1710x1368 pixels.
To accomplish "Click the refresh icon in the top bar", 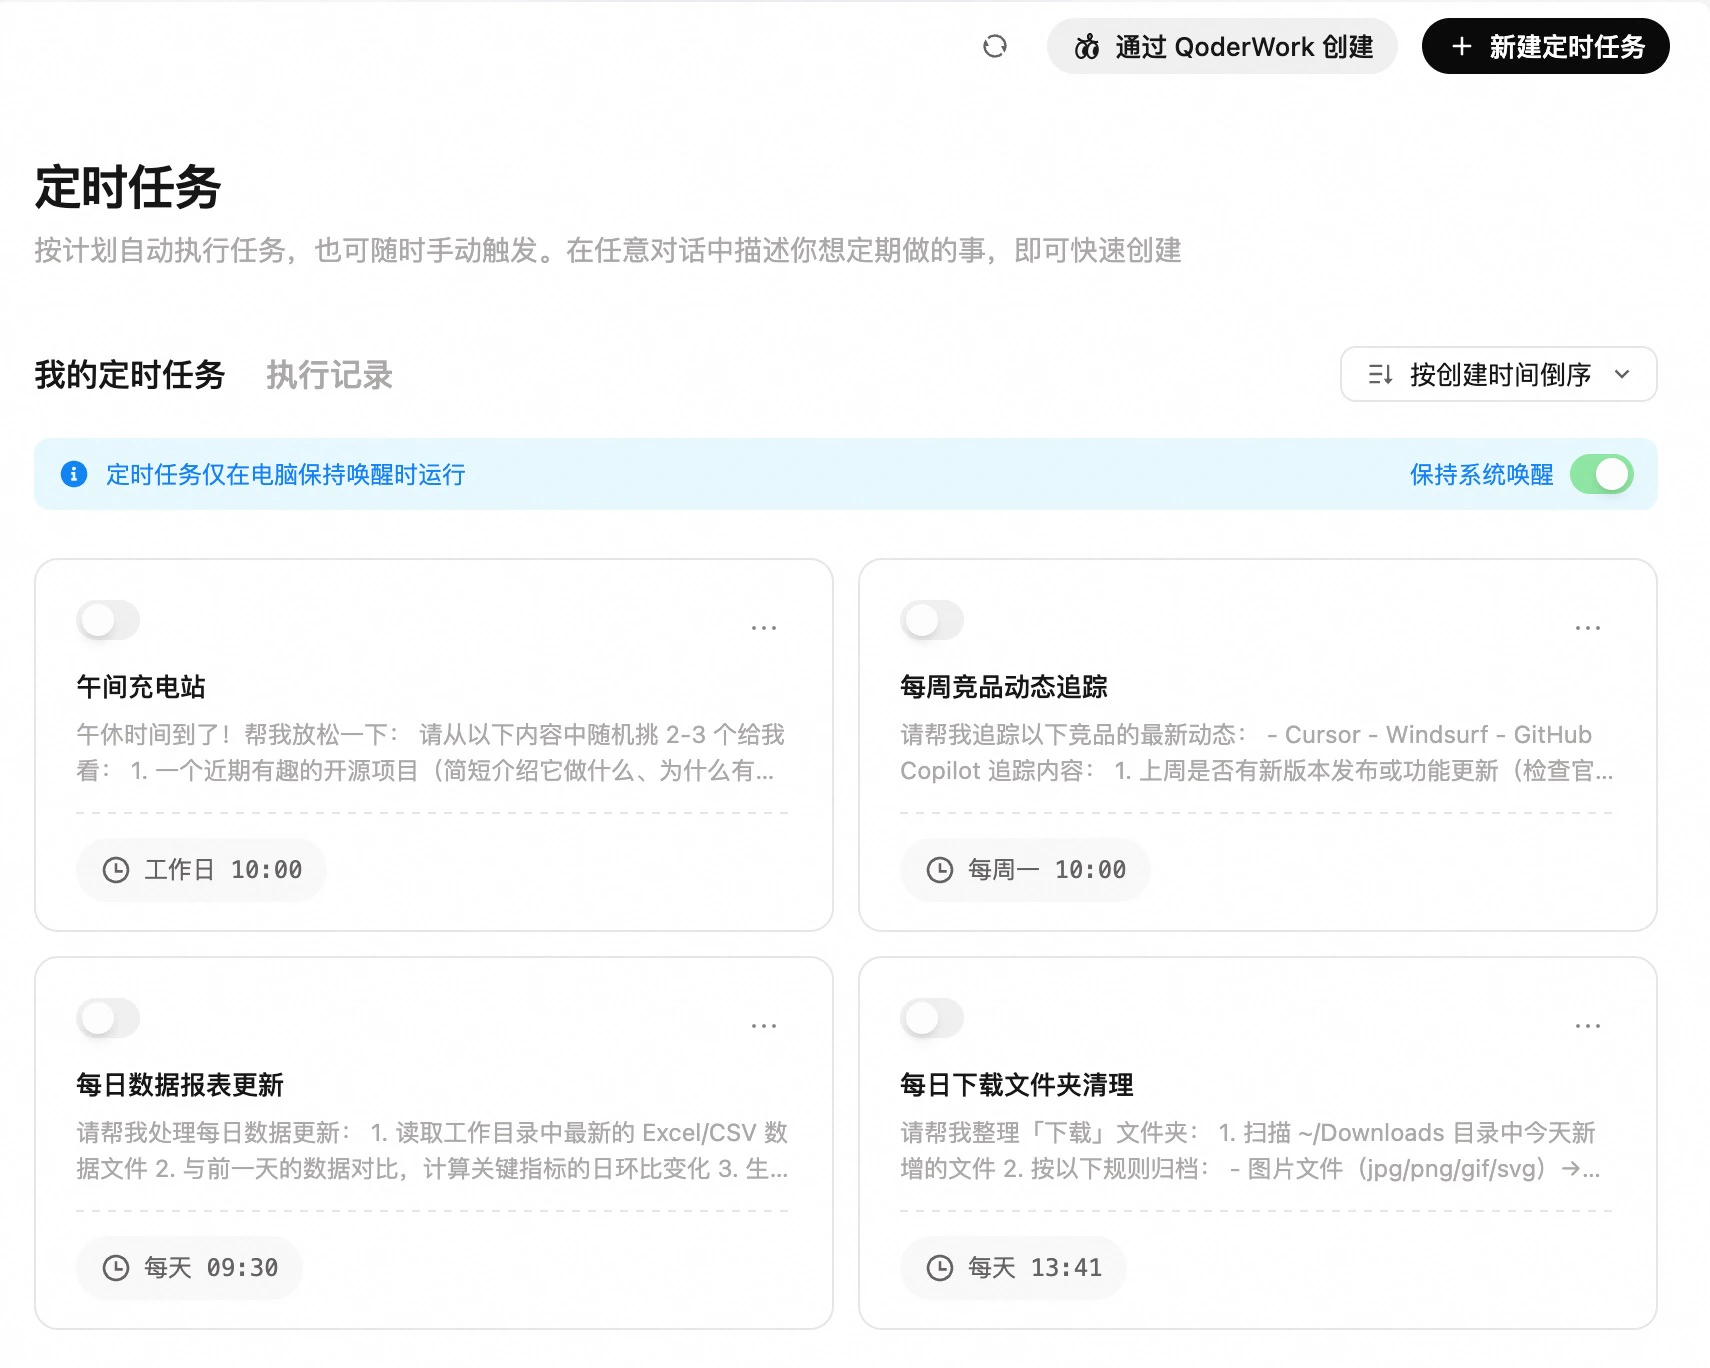I will pyautogui.click(x=994, y=46).
